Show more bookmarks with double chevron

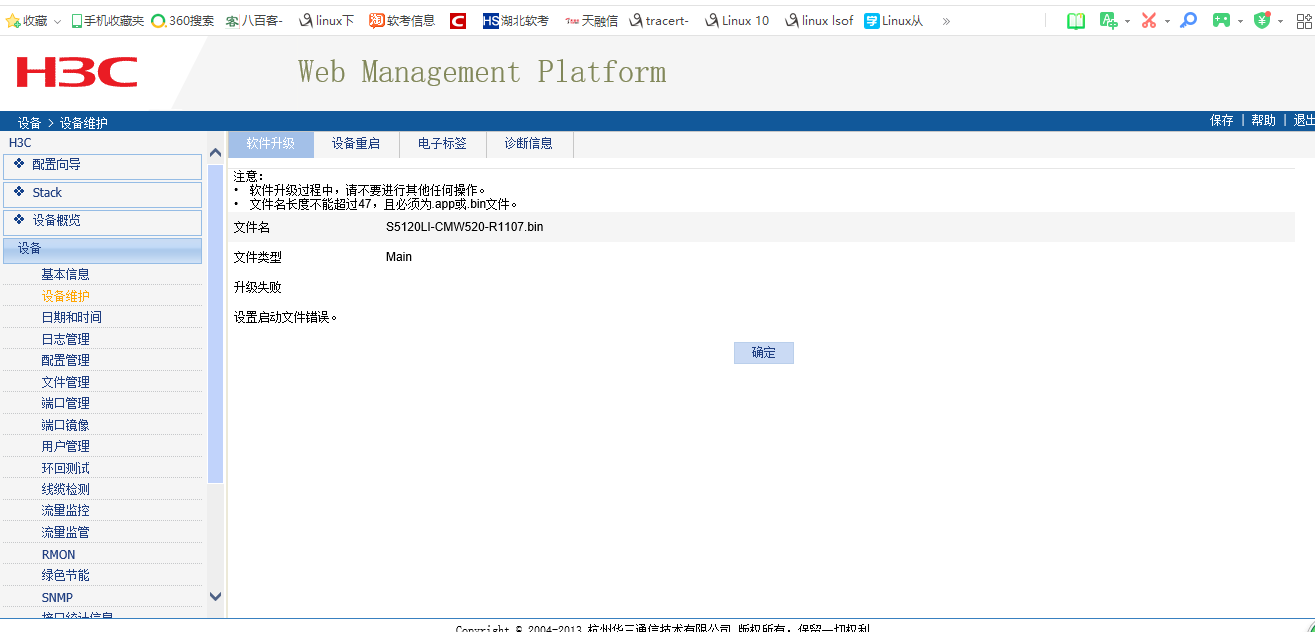[946, 21]
